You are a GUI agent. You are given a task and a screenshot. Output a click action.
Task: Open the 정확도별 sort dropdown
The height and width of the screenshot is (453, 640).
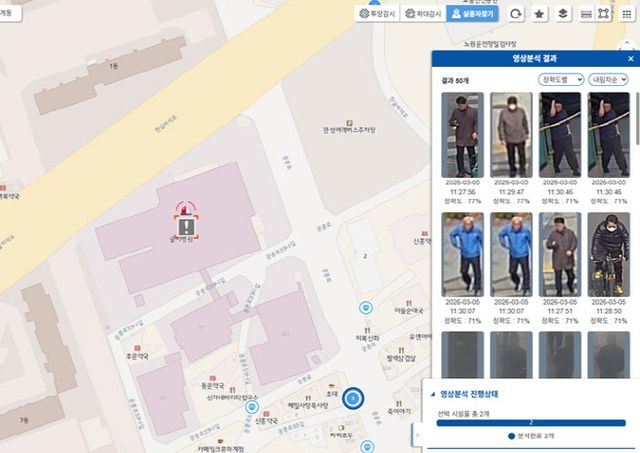coord(560,80)
